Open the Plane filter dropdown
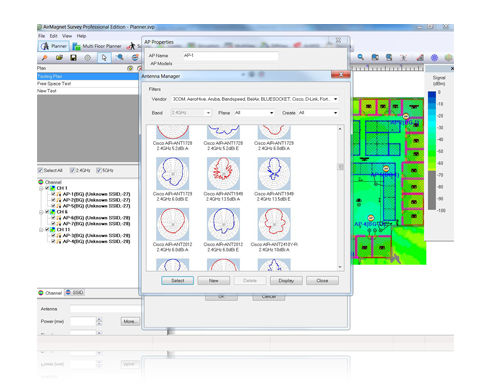 point(254,113)
